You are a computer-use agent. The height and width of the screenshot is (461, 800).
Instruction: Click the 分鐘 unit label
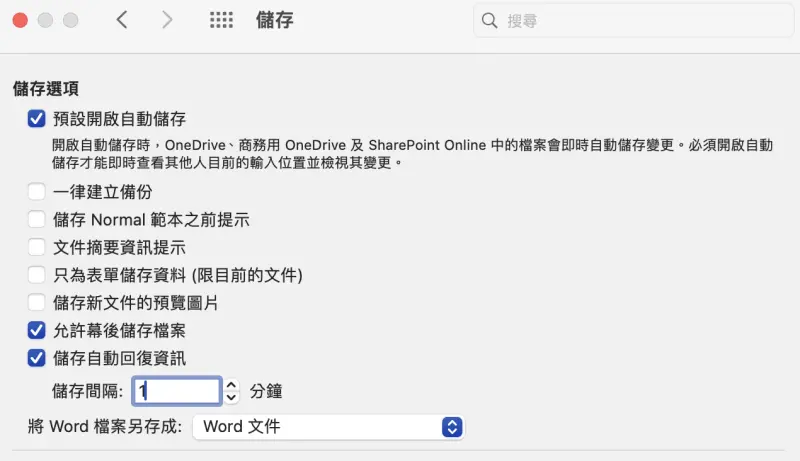pyautogui.click(x=266, y=391)
